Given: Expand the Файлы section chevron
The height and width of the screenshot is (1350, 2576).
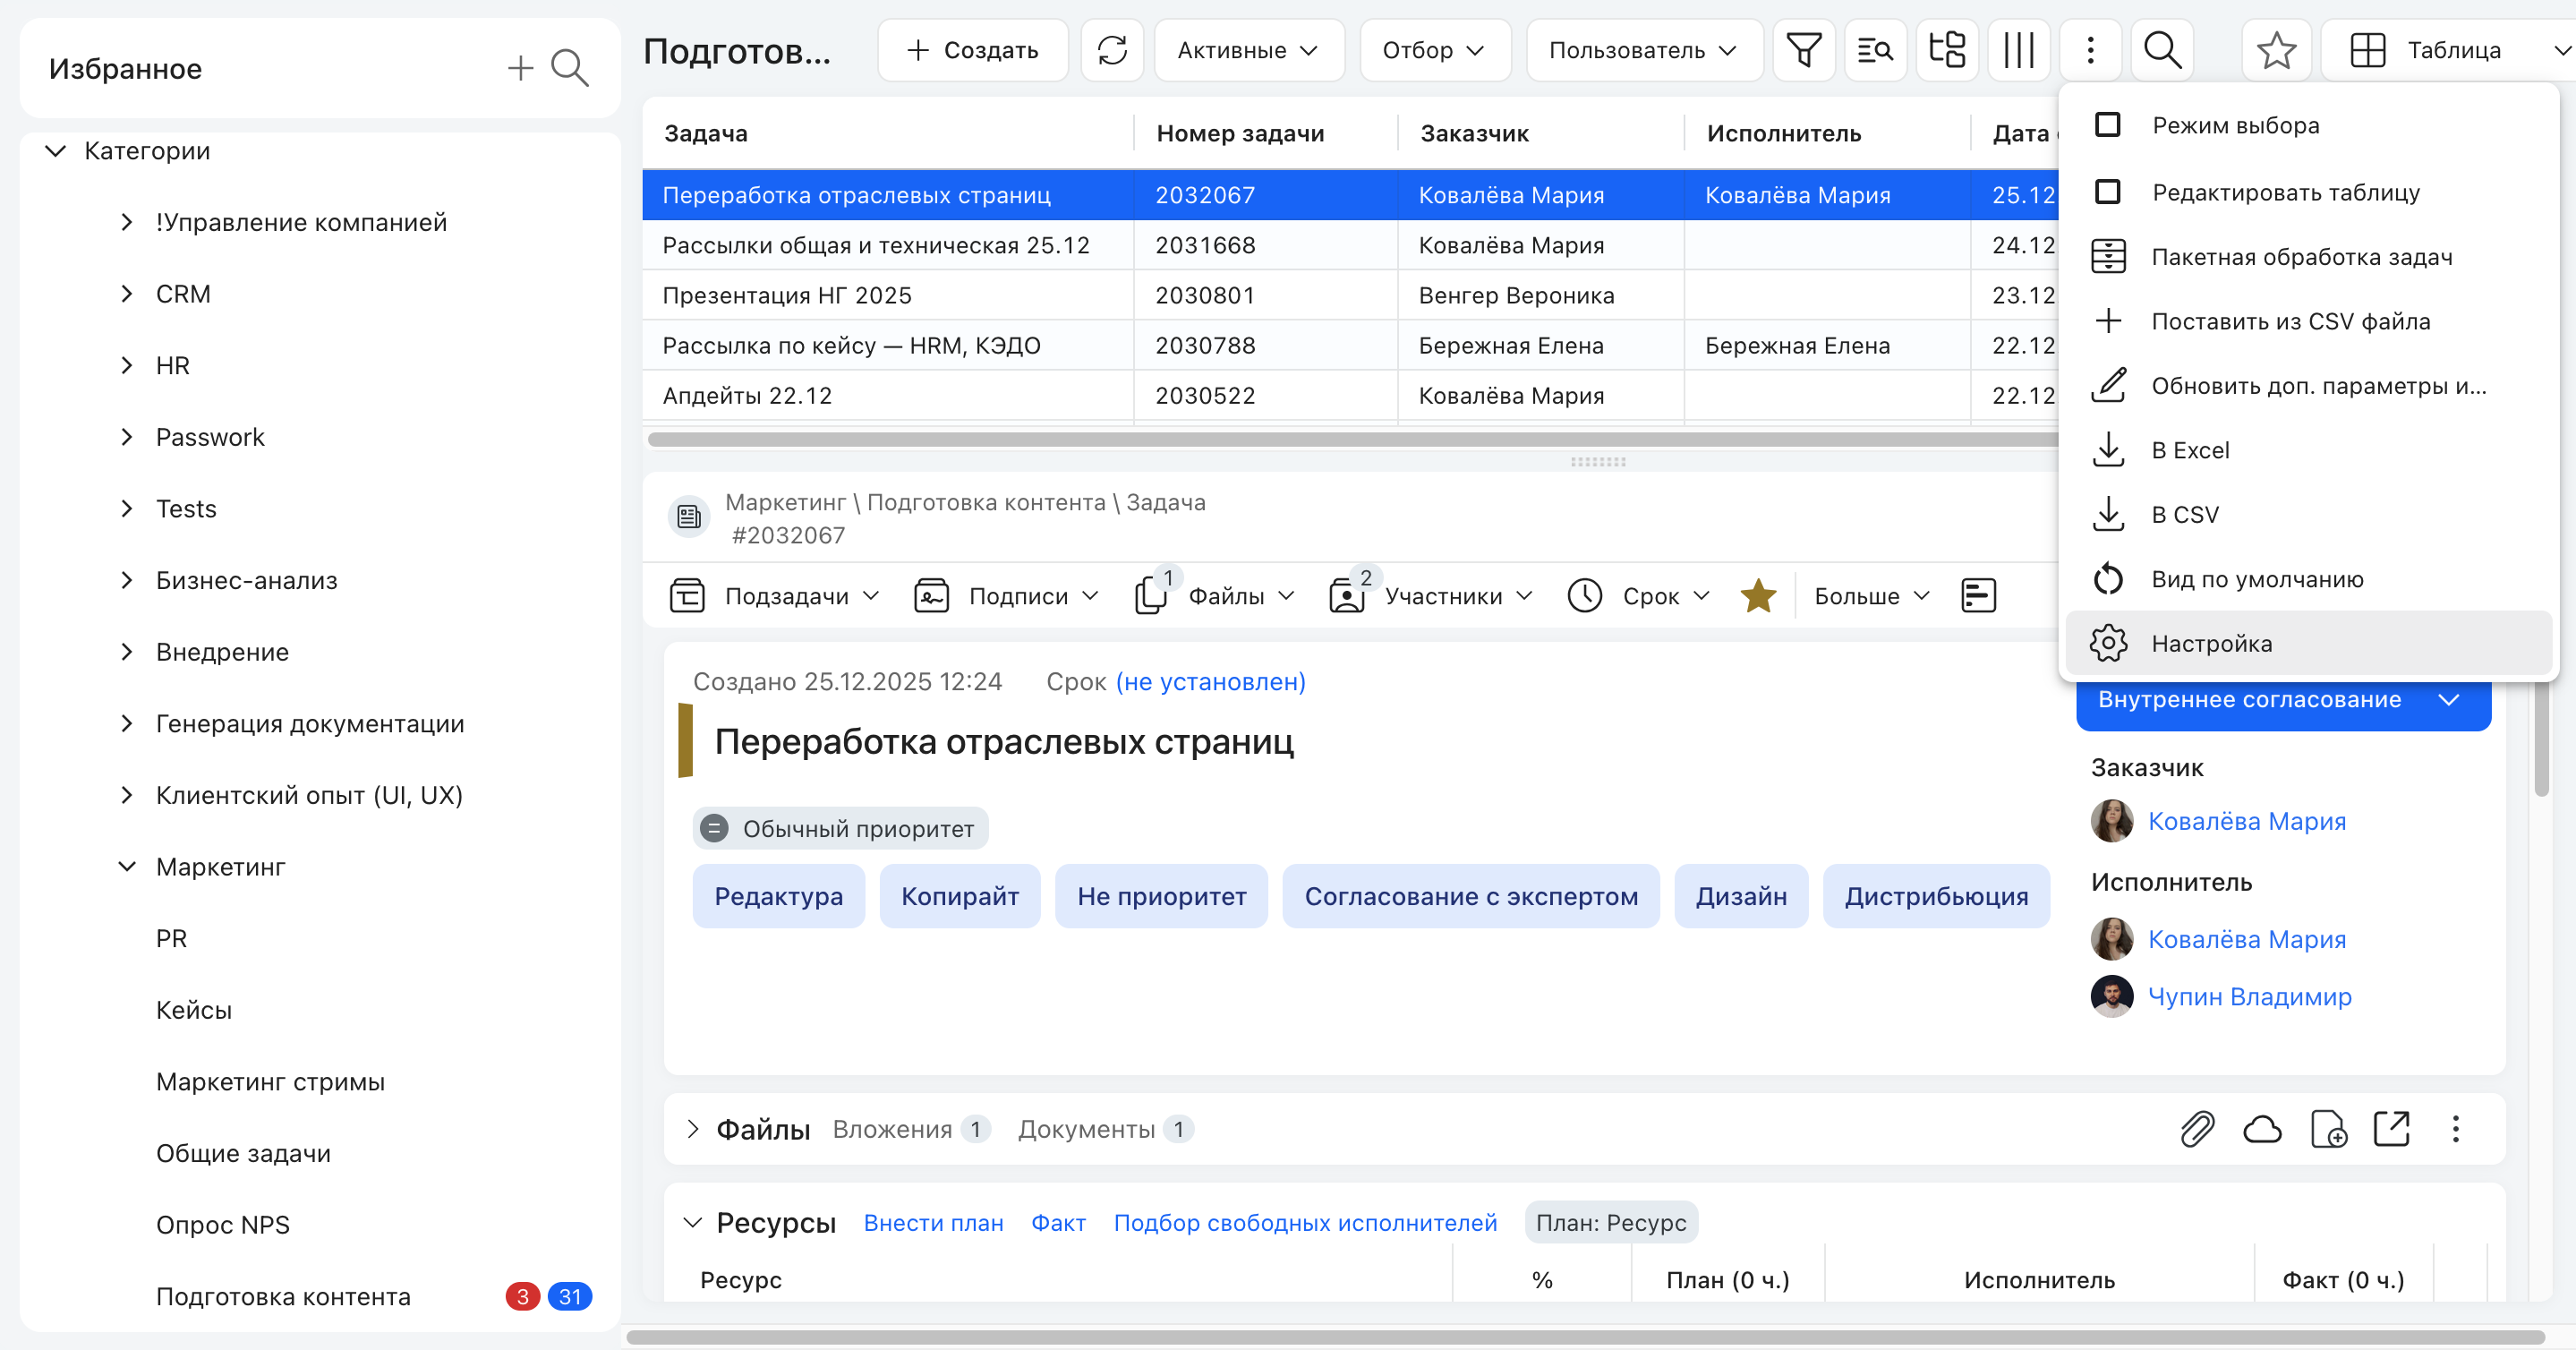Looking at the screenshot, I should pos(692,1129).
